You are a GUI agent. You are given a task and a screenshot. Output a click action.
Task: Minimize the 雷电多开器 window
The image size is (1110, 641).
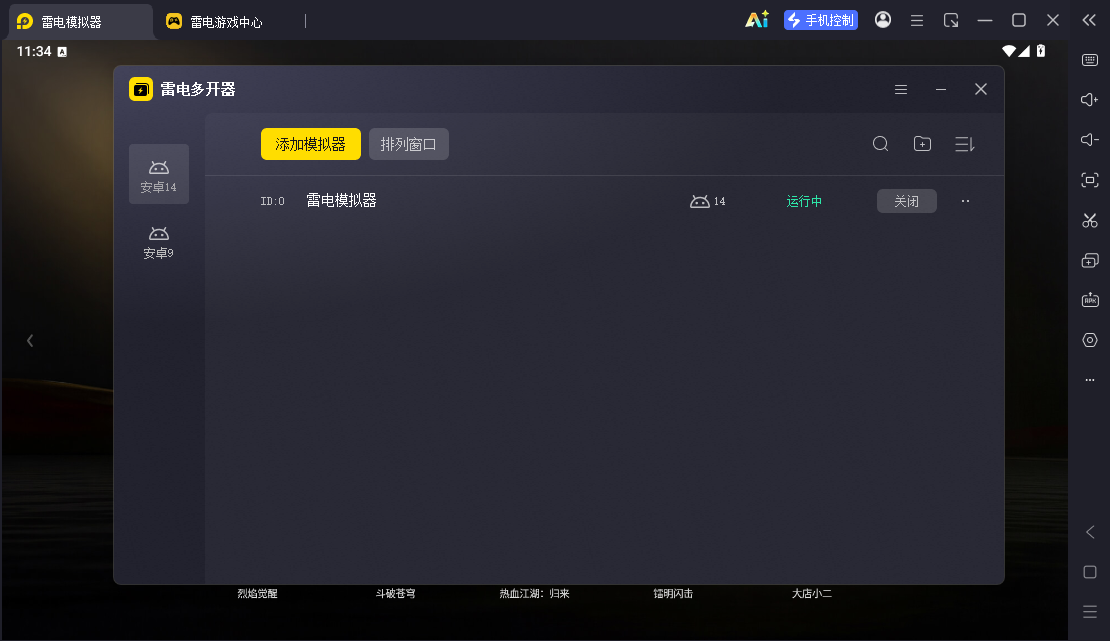pyautogui.click(x=941, y=89)
